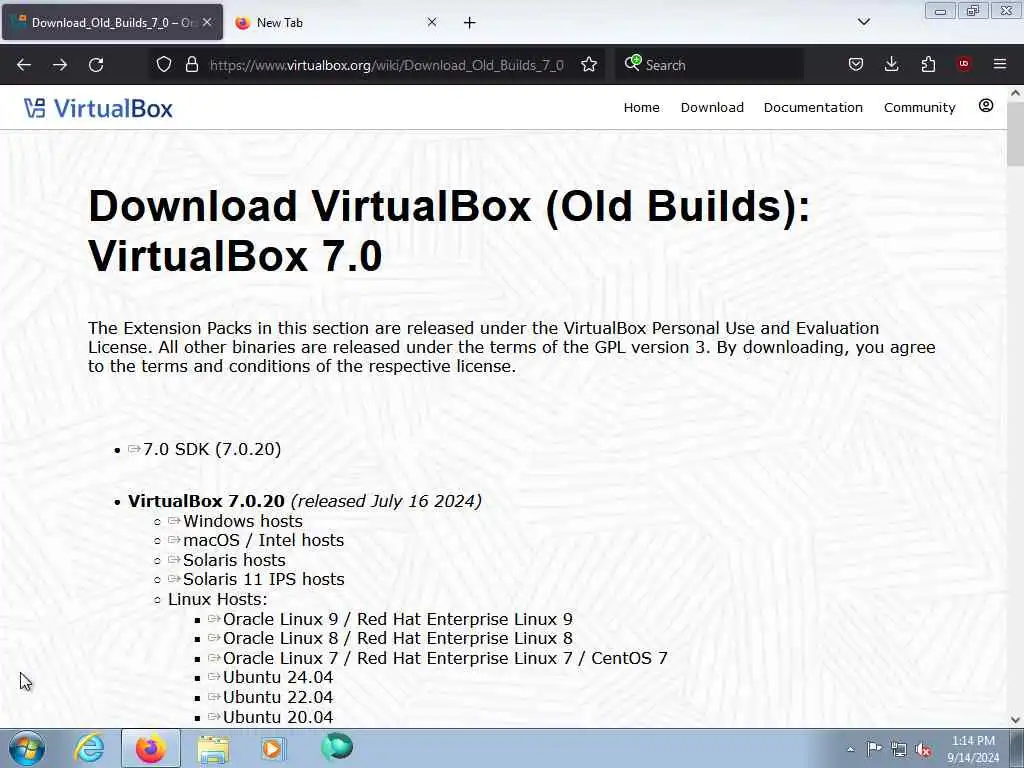Click the scrollbar down arrow
Viewport: 1024px width, 768px height.
(x=1016, y=720)
